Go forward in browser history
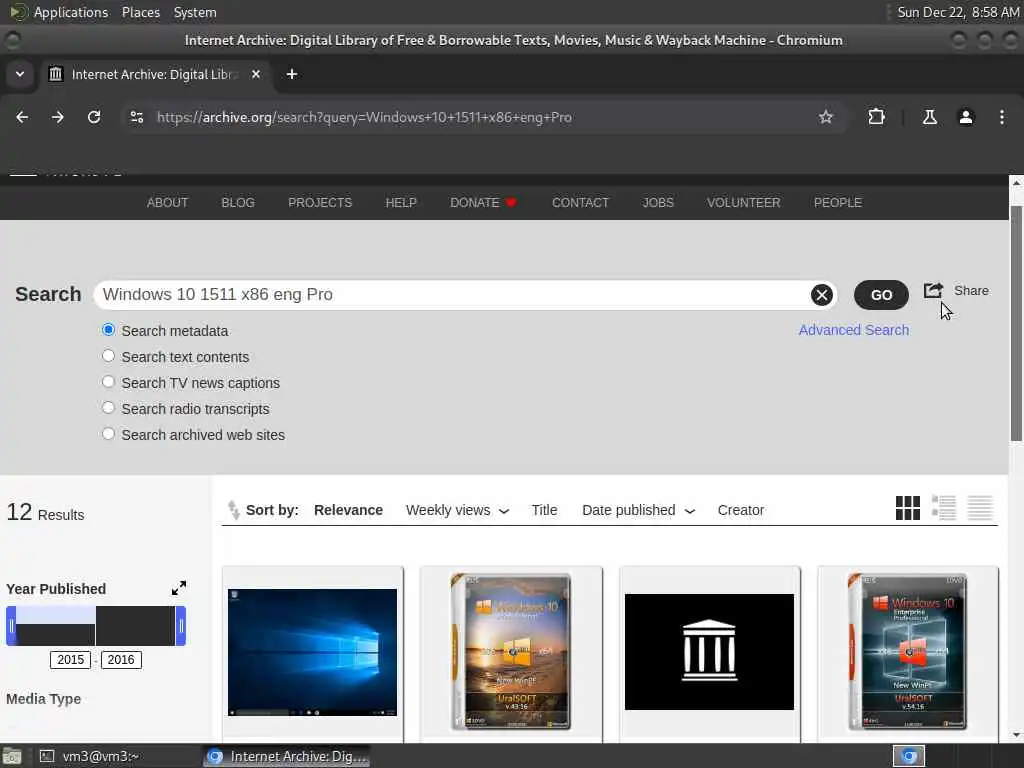Screen dimensions: 1024x768 click(58, 117)
